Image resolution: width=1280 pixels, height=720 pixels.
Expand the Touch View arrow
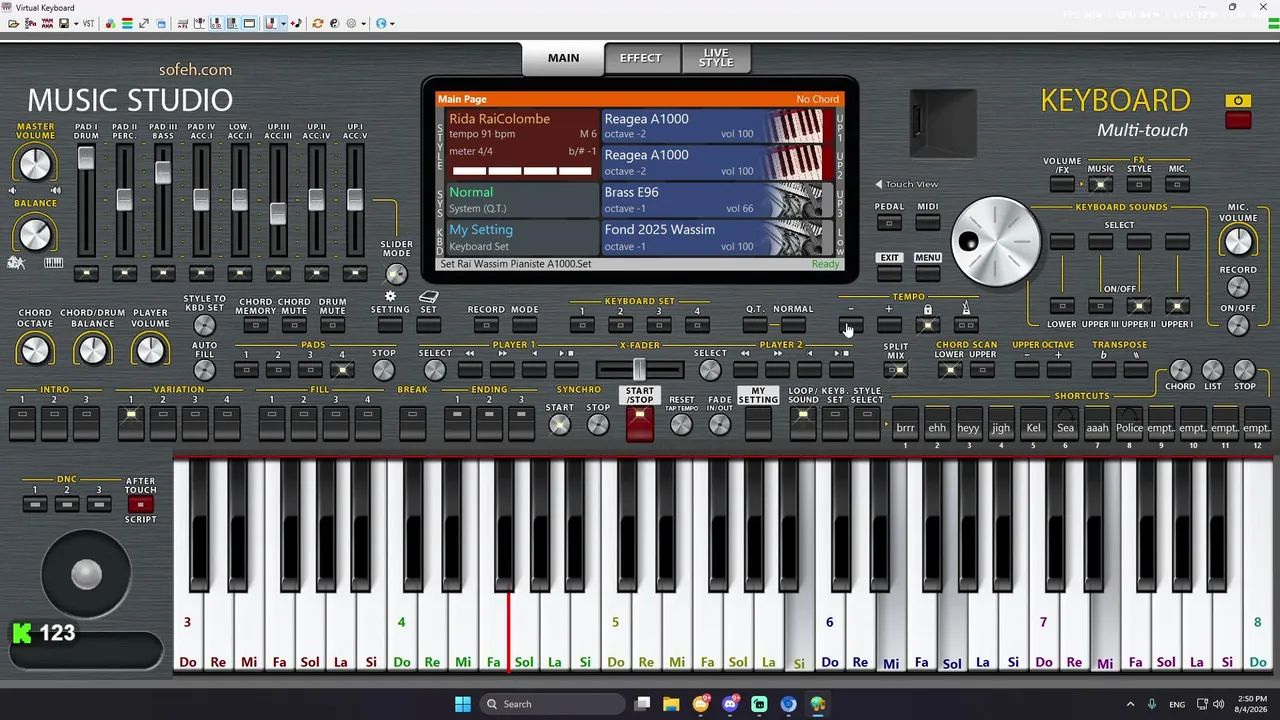point(879,184)
